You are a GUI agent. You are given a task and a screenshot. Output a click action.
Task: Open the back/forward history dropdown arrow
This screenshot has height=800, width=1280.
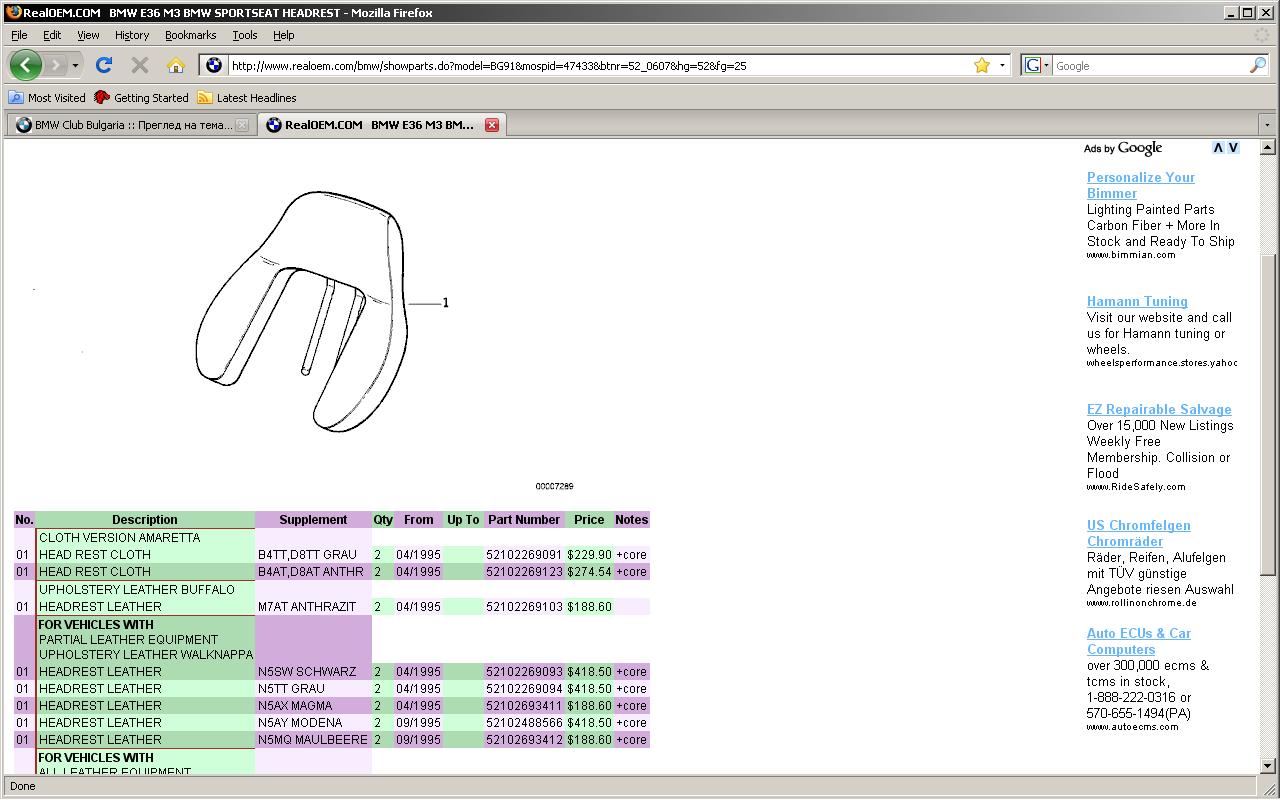tap(75, 66)
